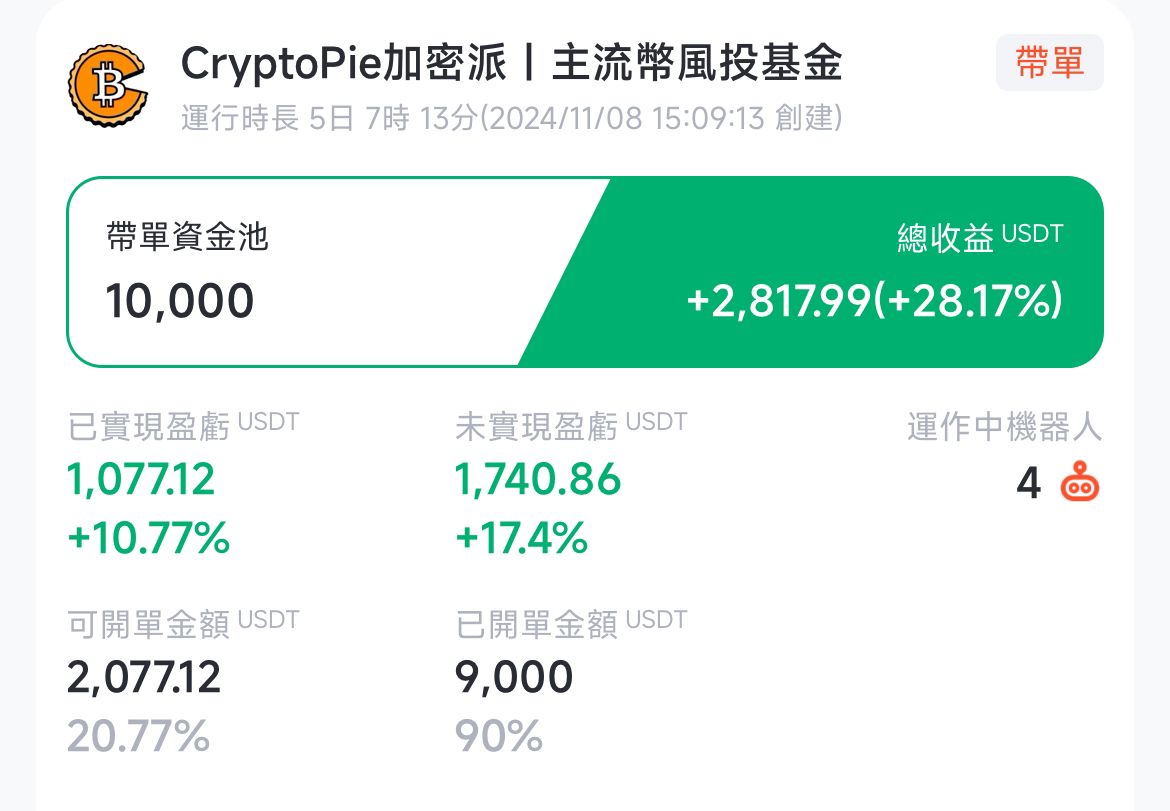Screen dimensions: 1170x811
Task: Click the 90% opened order percentage
Action: click(498, 737)
